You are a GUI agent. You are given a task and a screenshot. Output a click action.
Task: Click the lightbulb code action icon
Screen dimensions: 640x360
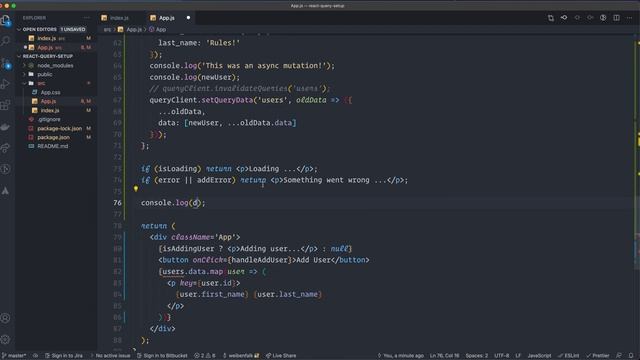coord(136,189)
